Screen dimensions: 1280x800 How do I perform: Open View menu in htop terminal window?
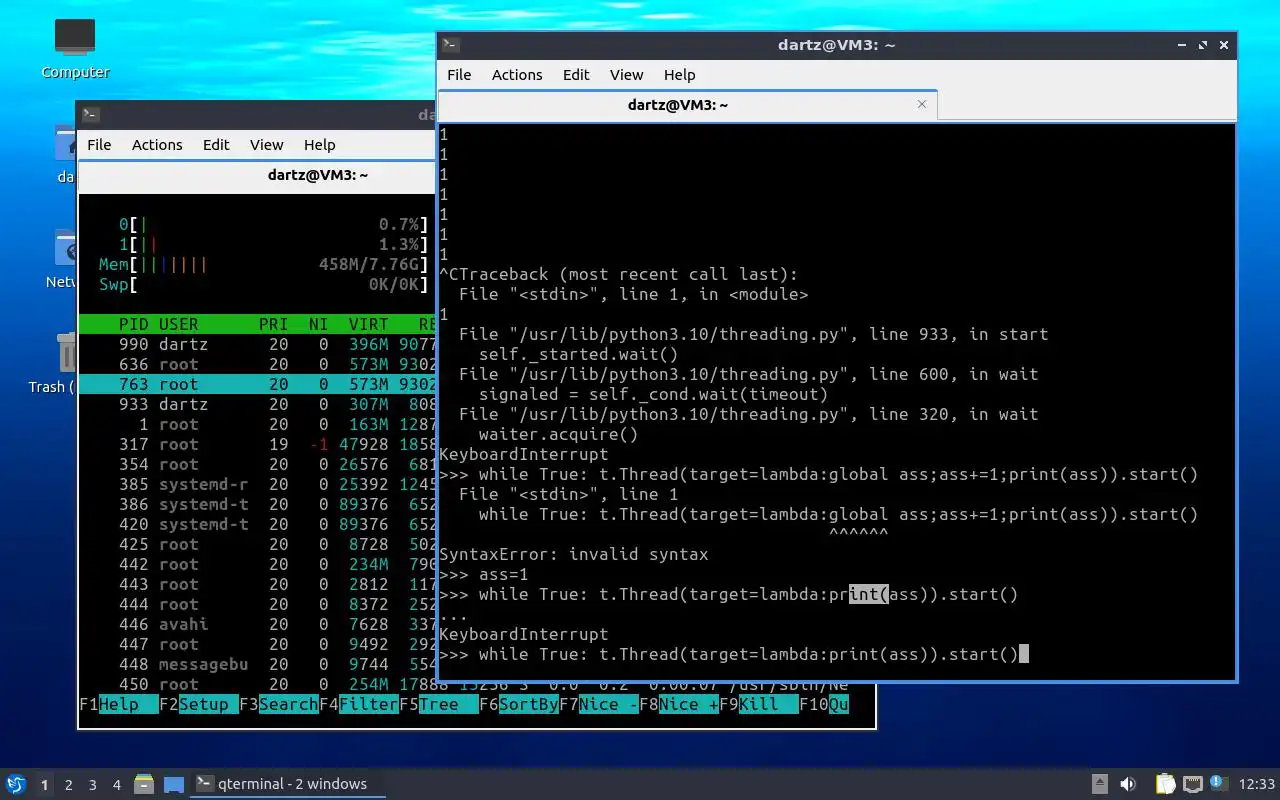(266, 145)
